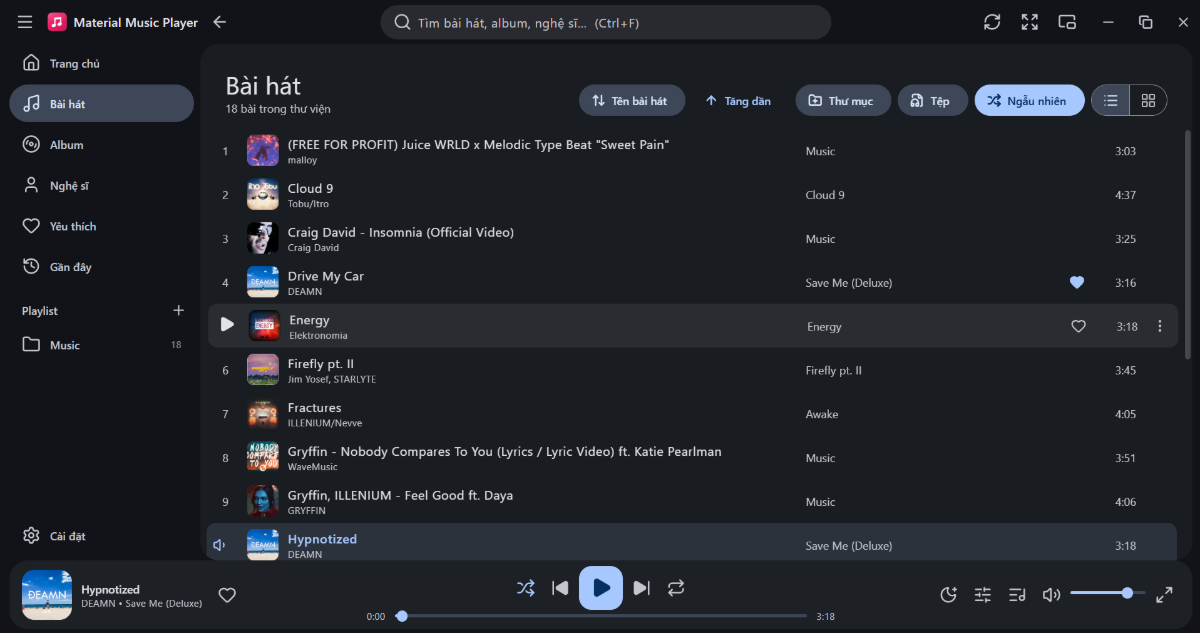Image resolution: width=1200 pixels, height=633 pixels.
Task: Expand now playing fullscreen view
Action: pyautogui.click(x=1164, y=594)
